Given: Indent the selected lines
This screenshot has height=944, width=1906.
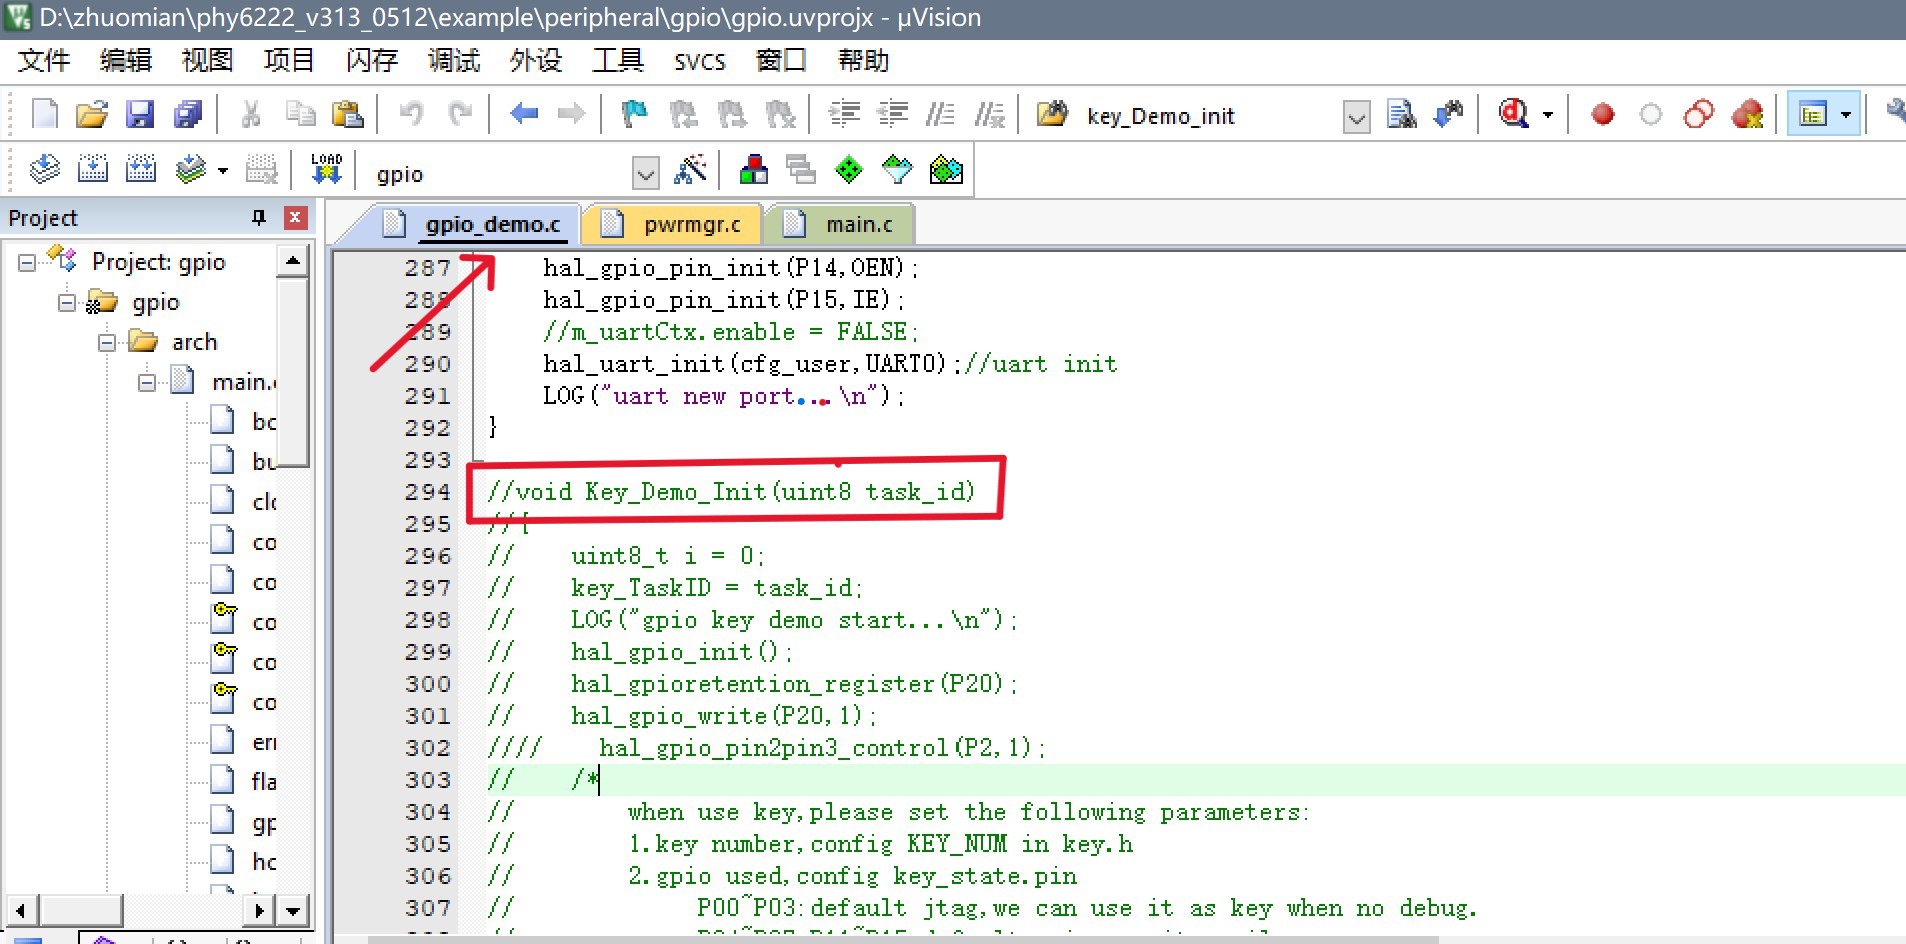Looking at the screenshot, I should coord(845,114).
